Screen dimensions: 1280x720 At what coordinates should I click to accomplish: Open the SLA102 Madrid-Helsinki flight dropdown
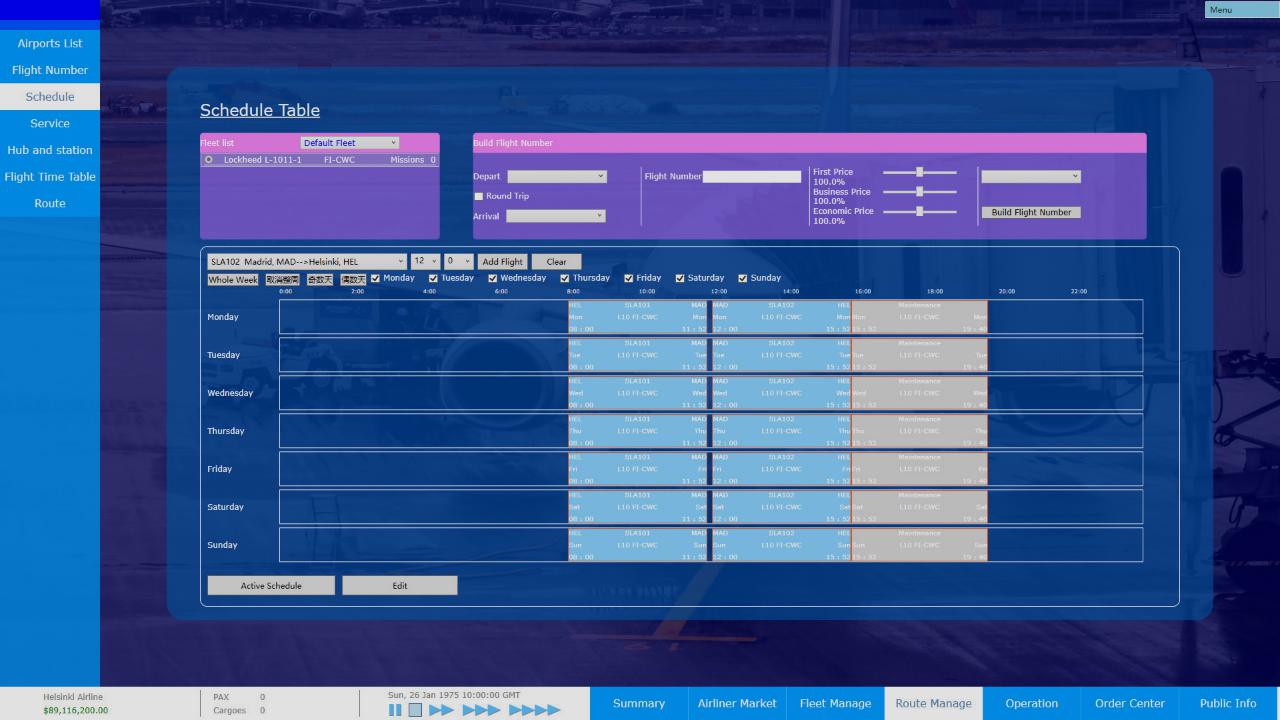[307, 261]
